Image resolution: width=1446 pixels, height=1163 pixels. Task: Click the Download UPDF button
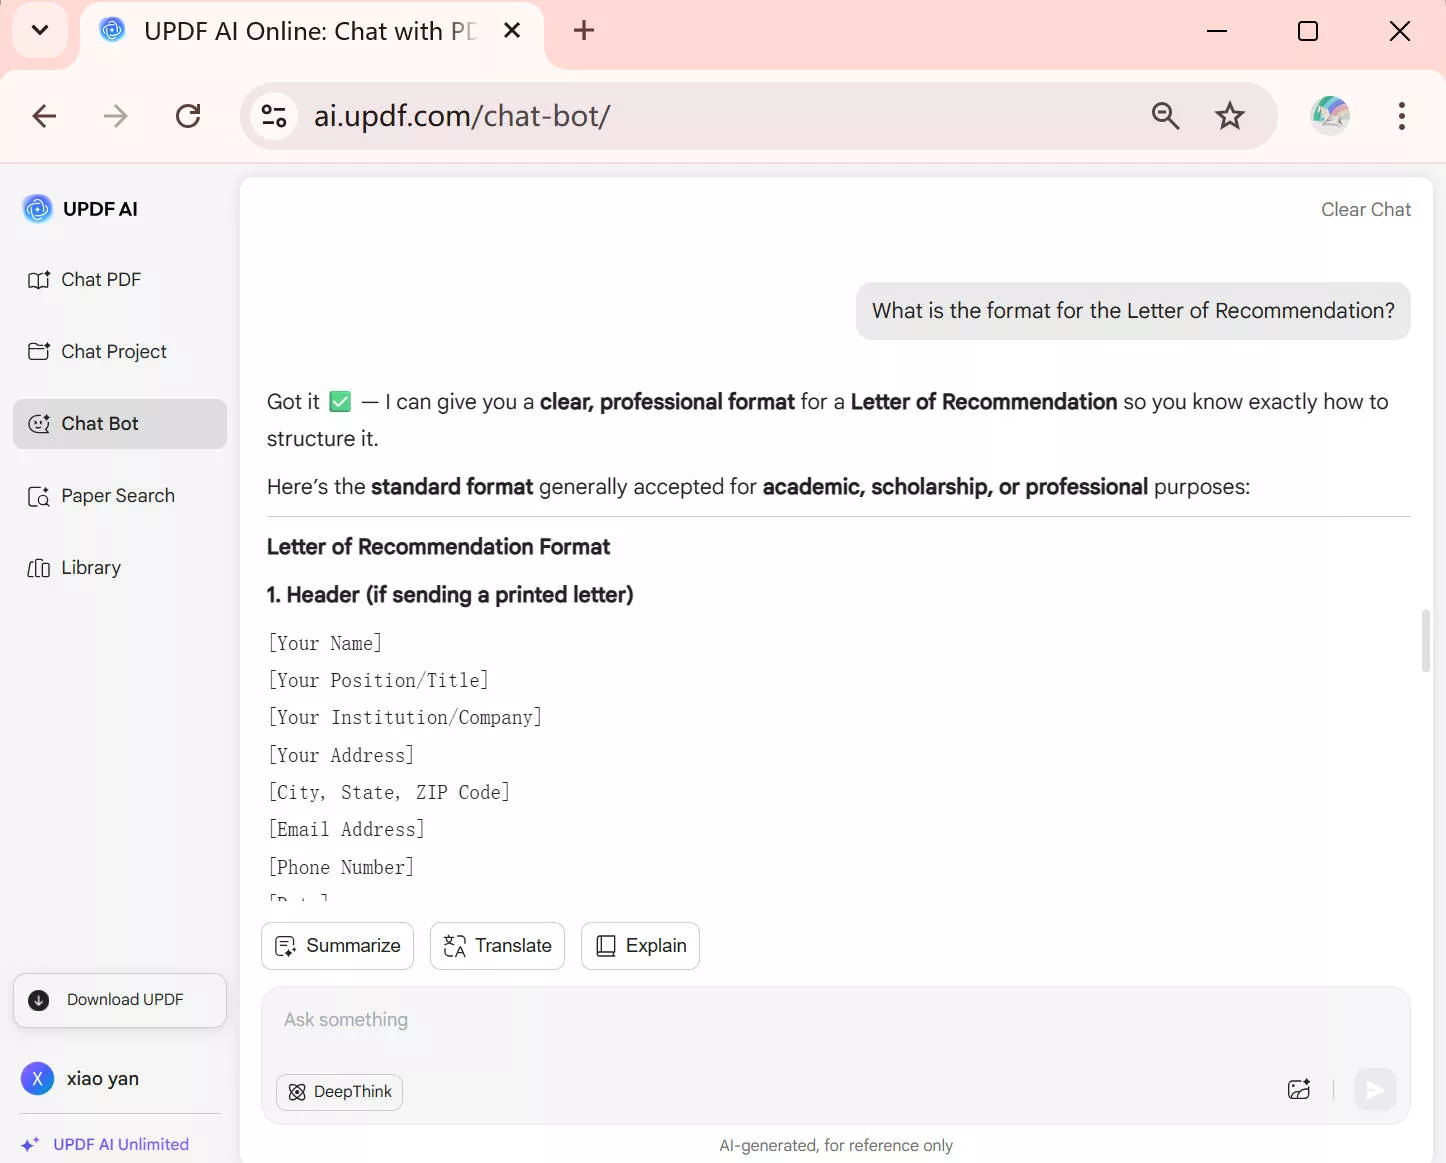(x=120, y=1000)
